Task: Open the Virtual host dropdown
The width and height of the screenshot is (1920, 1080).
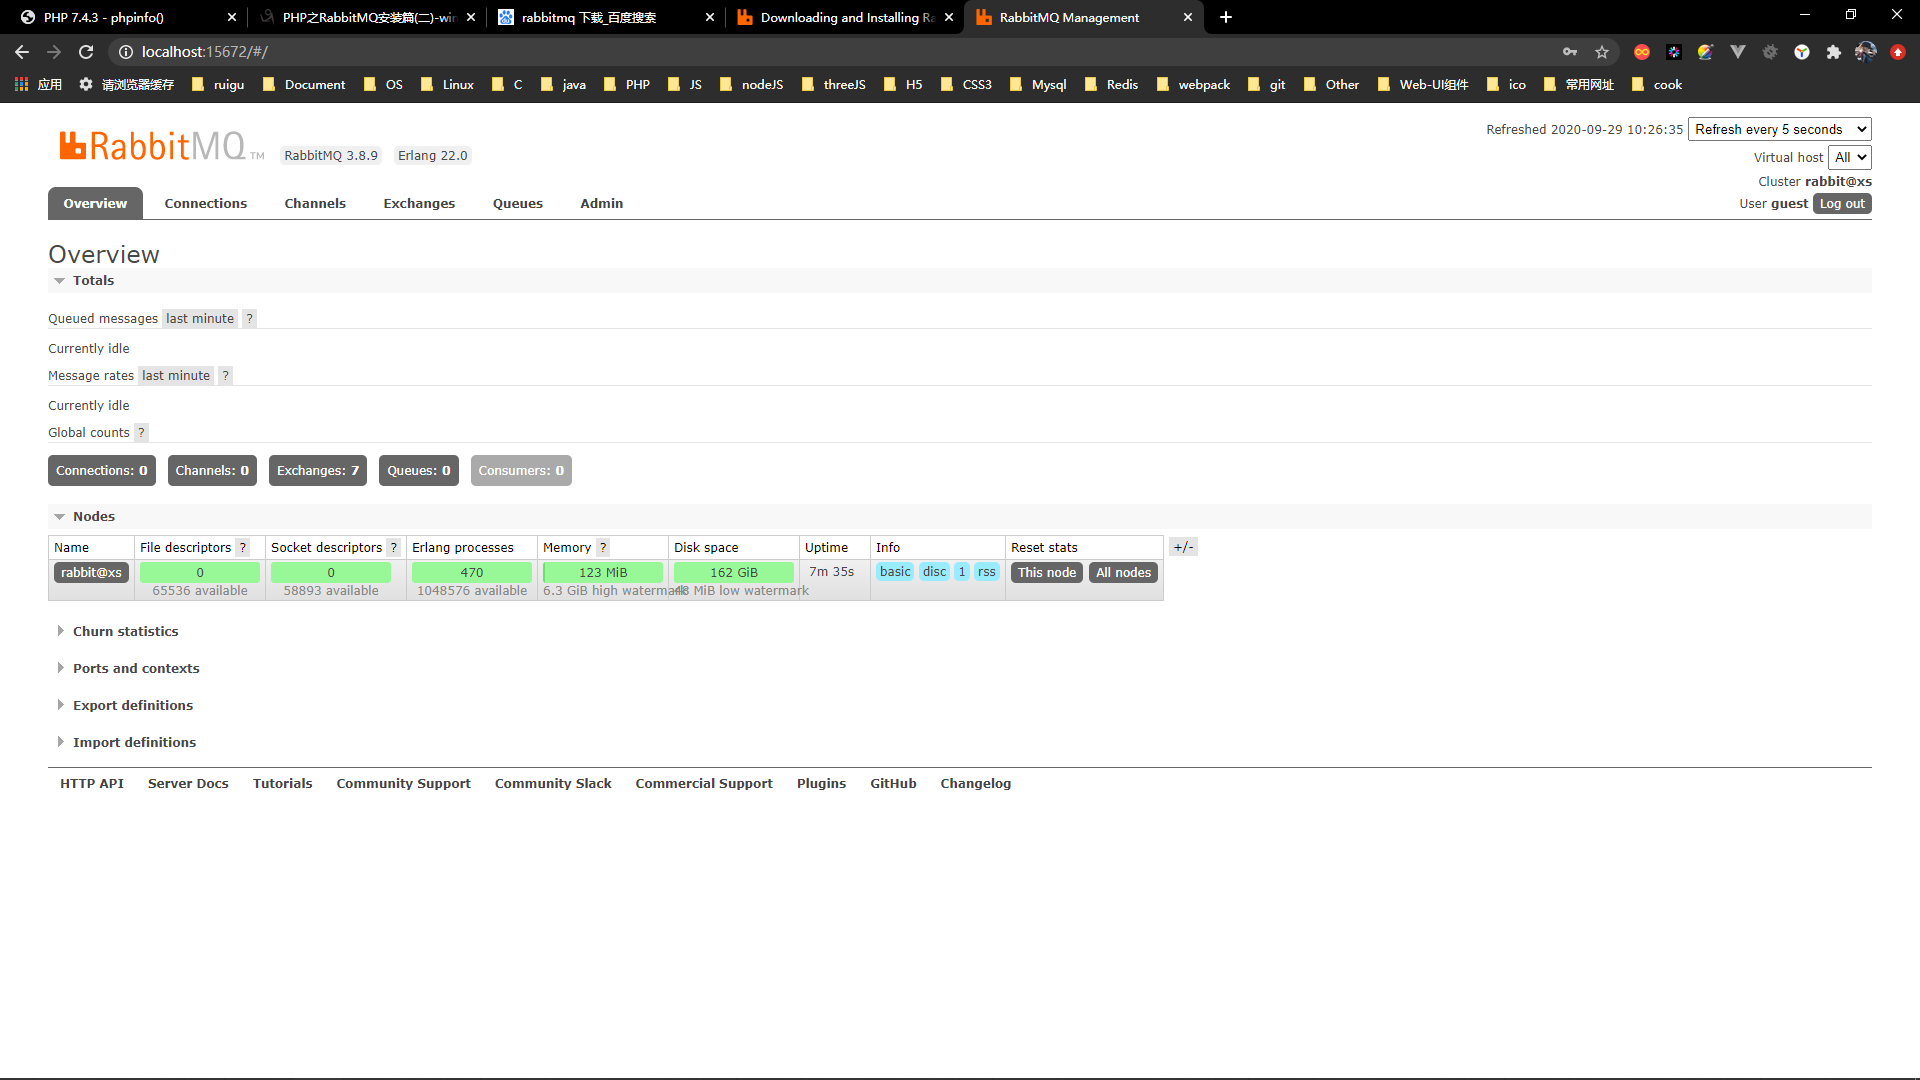Action: (1850, 157)
